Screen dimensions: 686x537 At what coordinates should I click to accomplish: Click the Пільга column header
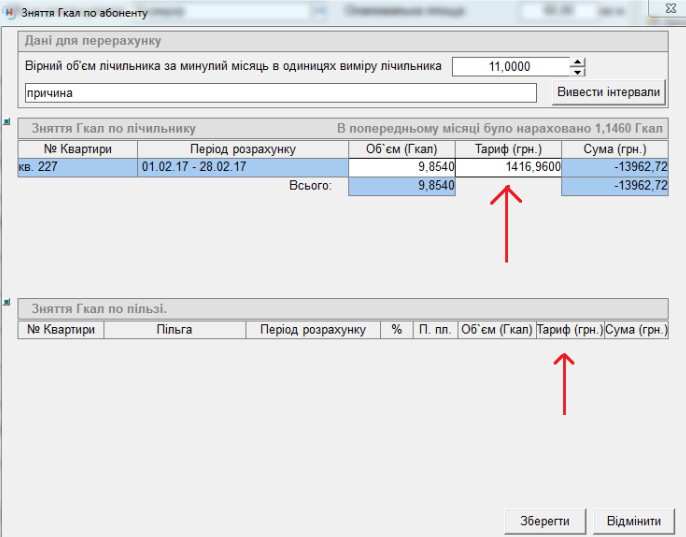174,329
